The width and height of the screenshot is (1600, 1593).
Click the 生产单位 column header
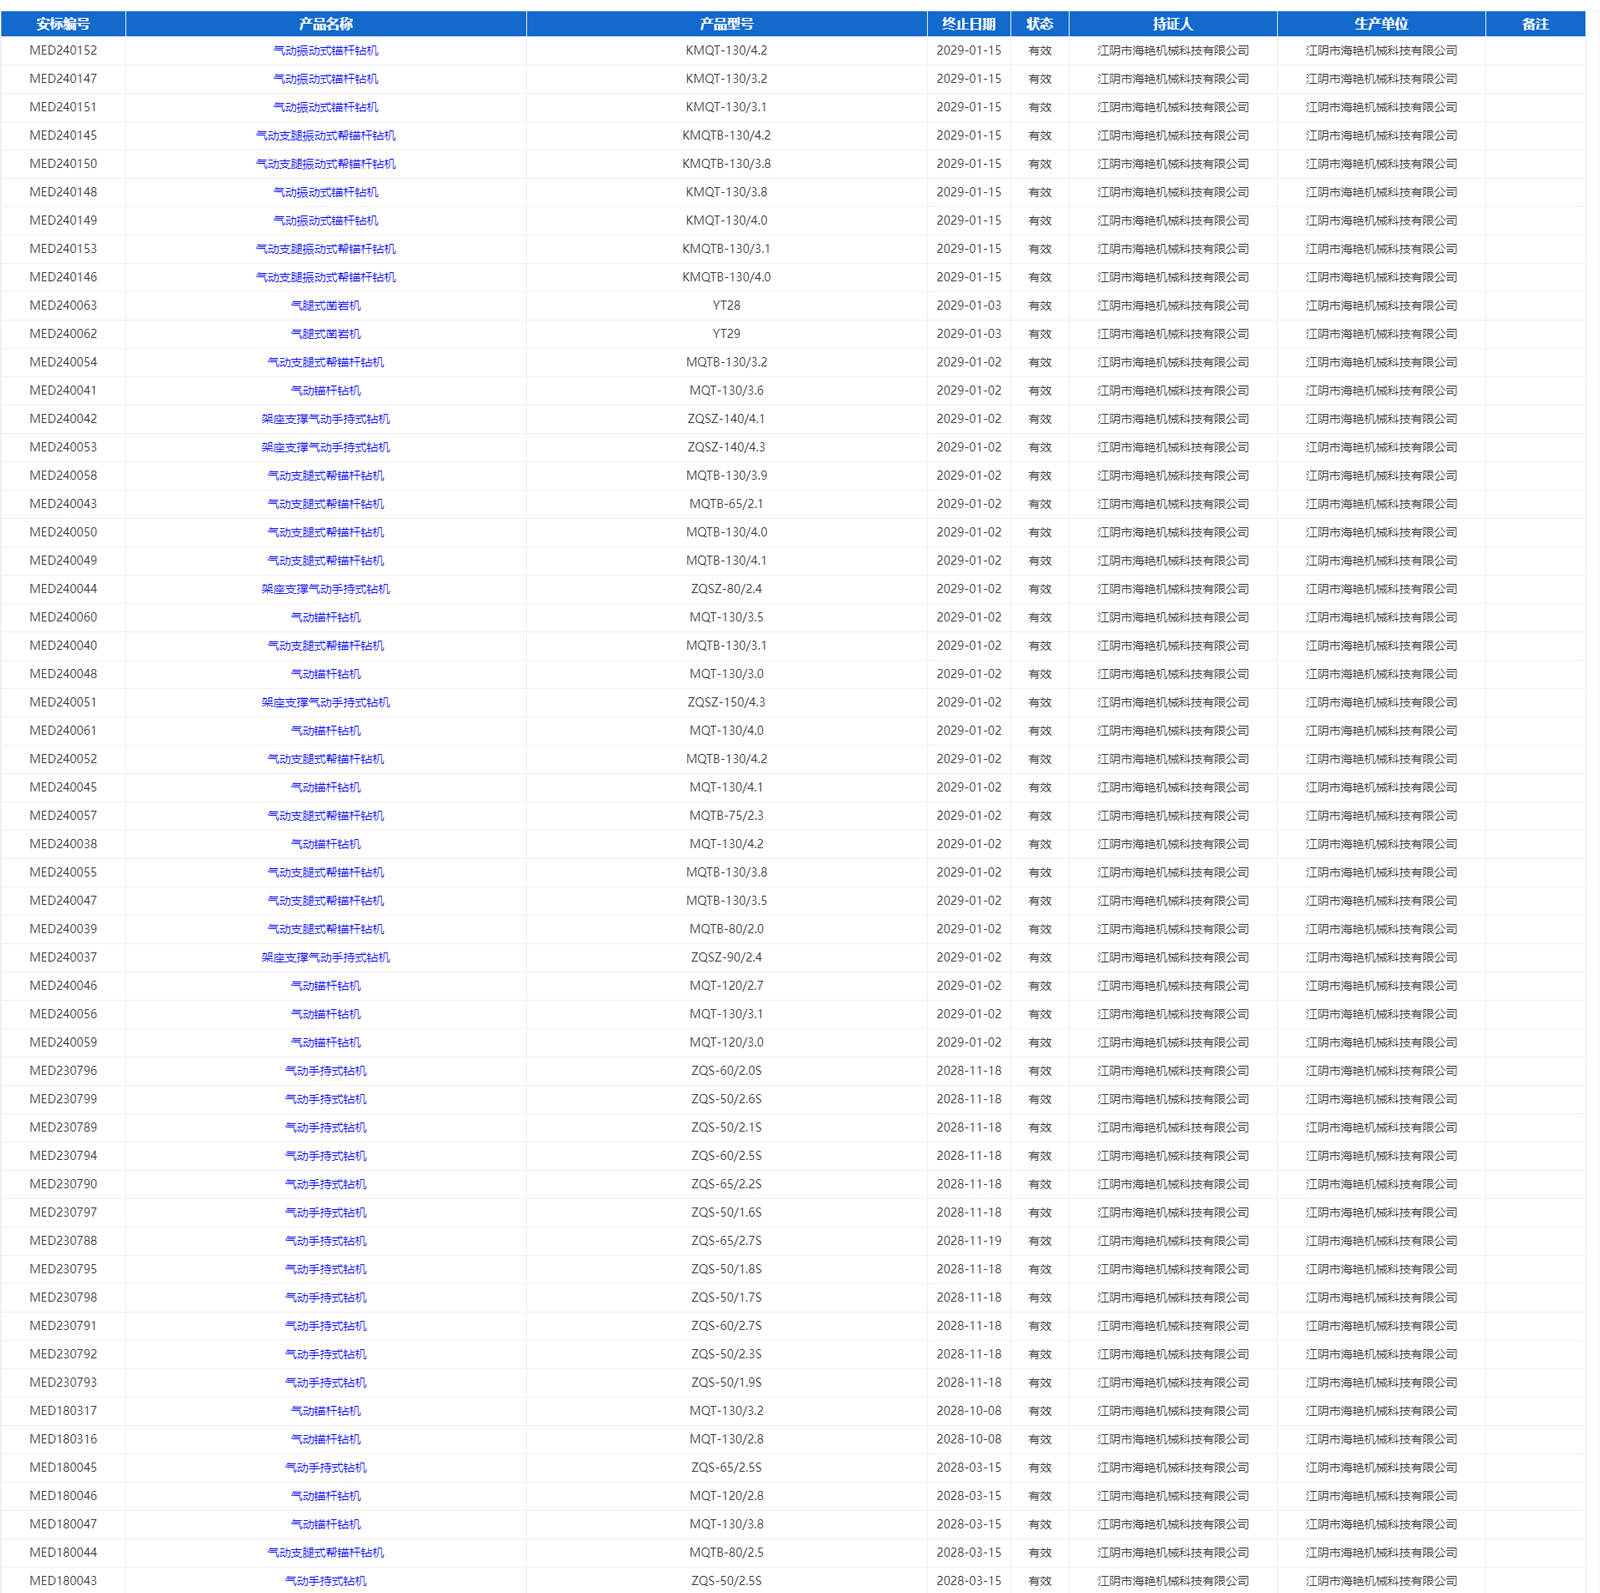click(x=1380, y=24)
